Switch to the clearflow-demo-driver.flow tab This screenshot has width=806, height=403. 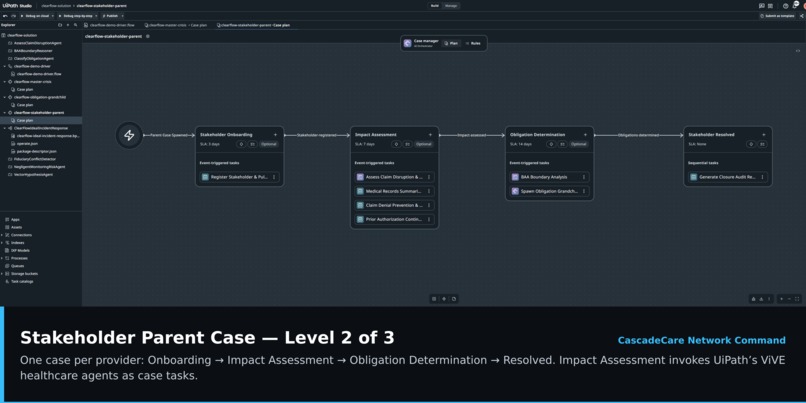point(109,25)
